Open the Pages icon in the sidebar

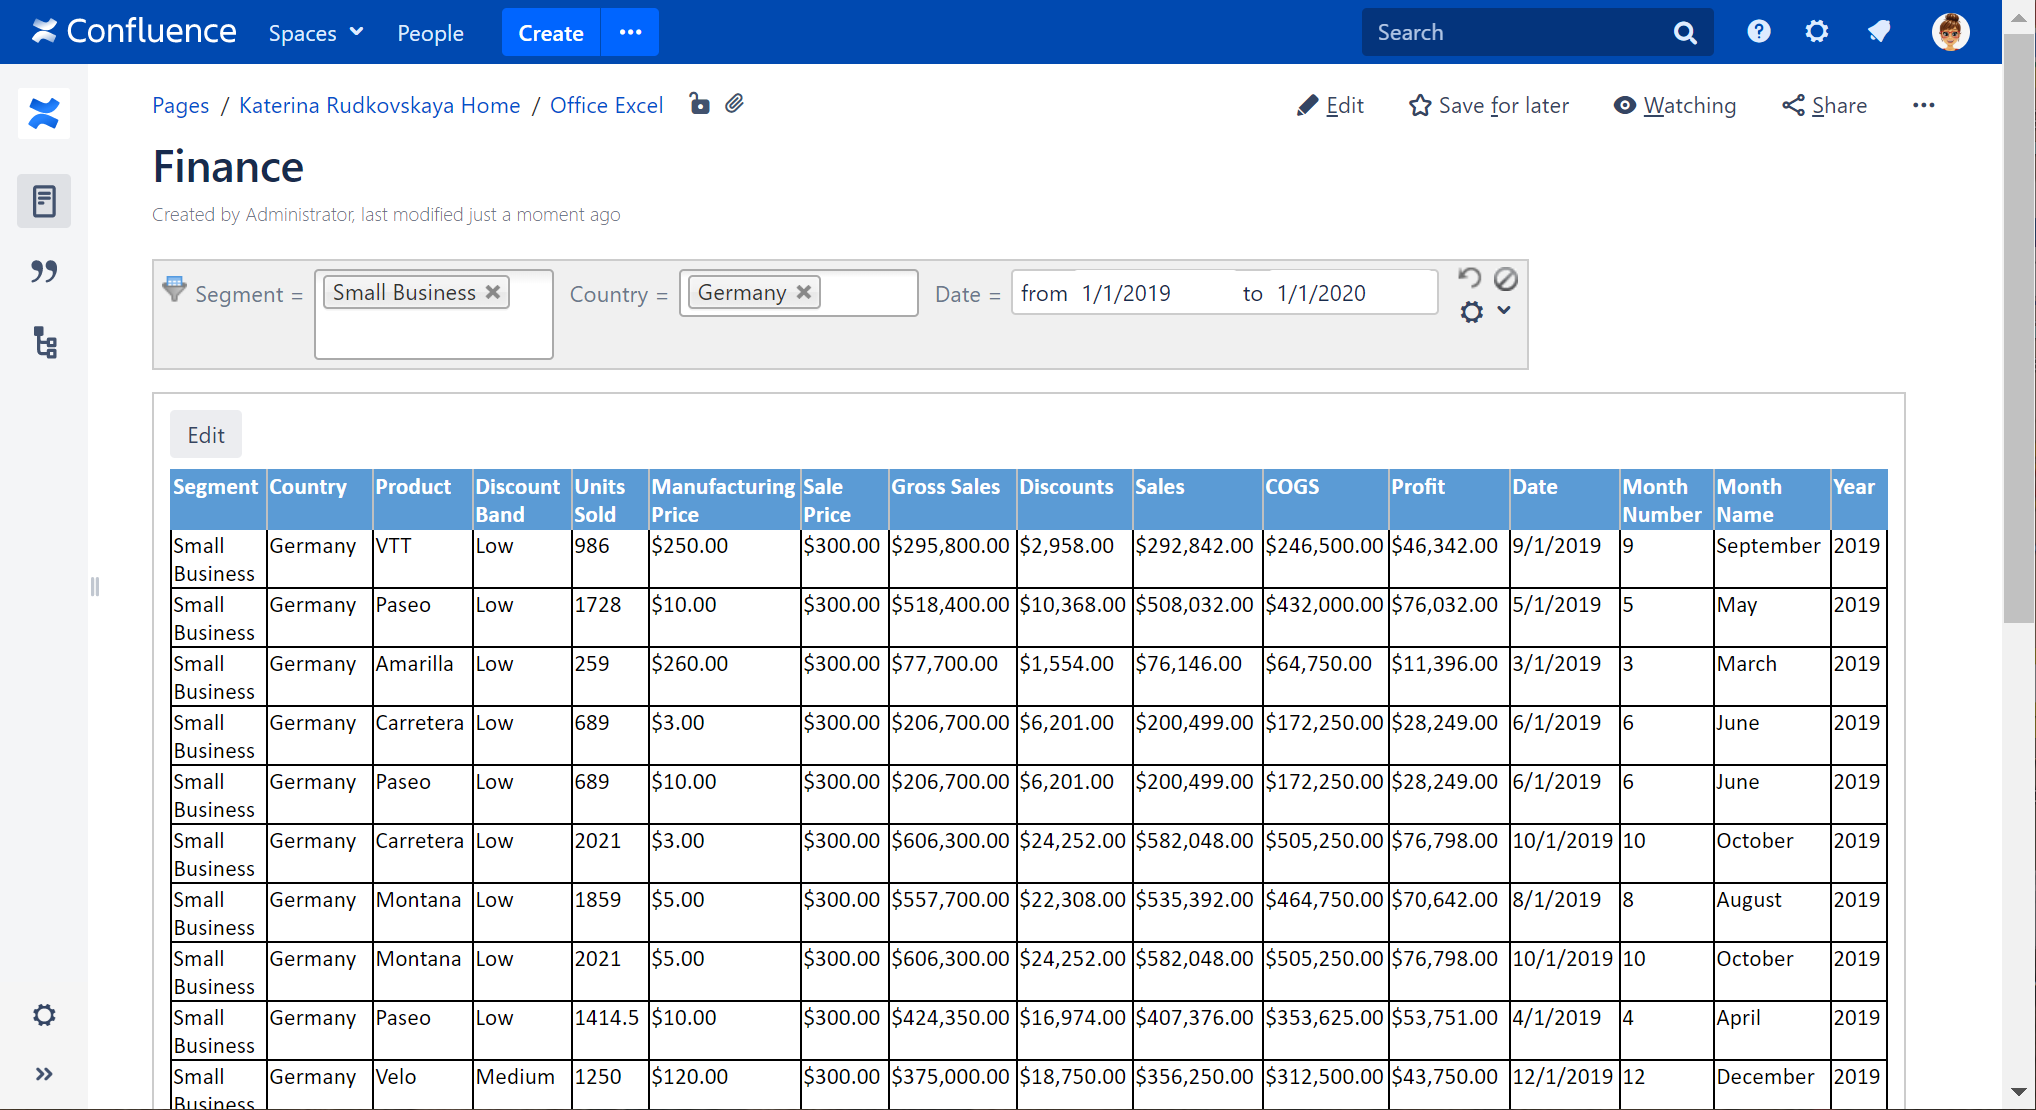click(x=44, y=201)
